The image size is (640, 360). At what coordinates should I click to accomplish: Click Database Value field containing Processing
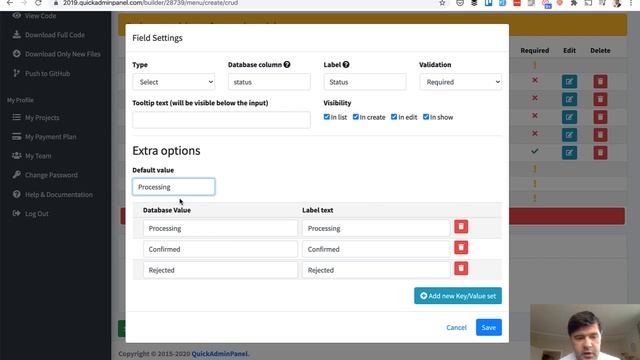coord(220,228)
